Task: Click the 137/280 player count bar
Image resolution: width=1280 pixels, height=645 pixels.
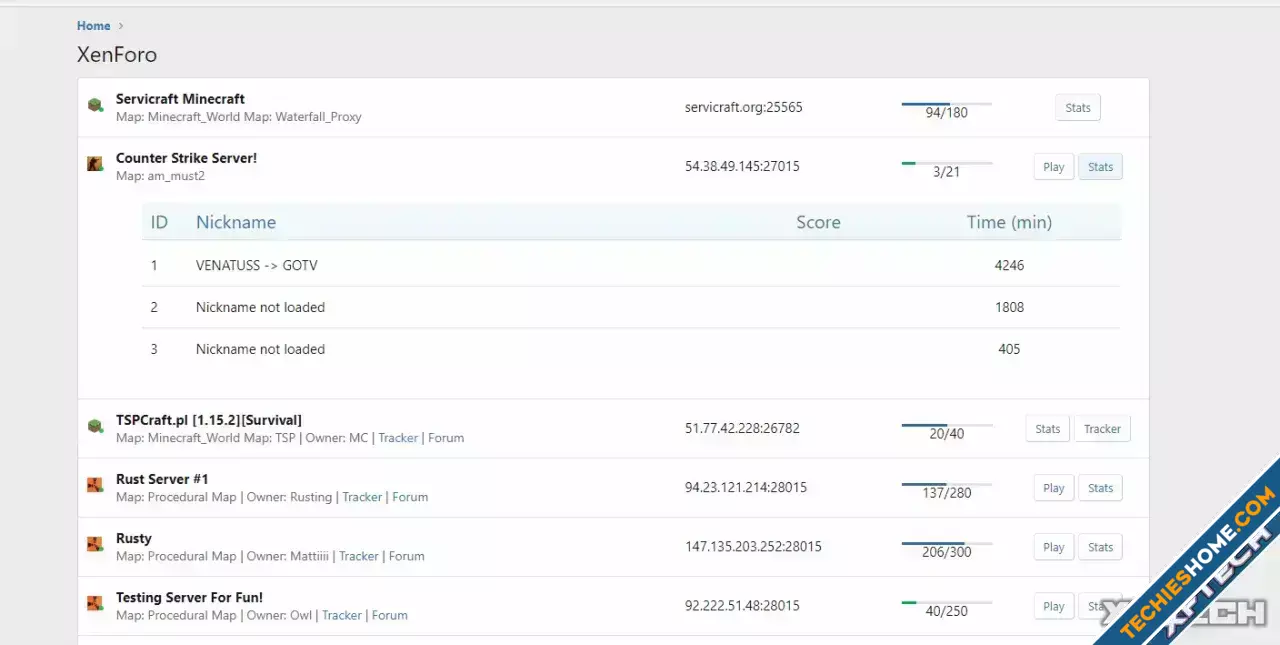Action: coord(946,490)
